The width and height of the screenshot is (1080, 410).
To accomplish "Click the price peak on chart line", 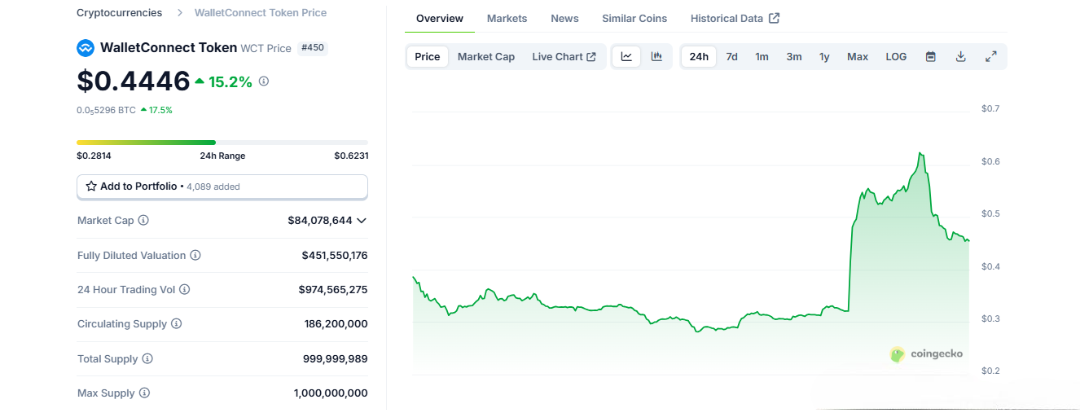I will click(920, 153).
